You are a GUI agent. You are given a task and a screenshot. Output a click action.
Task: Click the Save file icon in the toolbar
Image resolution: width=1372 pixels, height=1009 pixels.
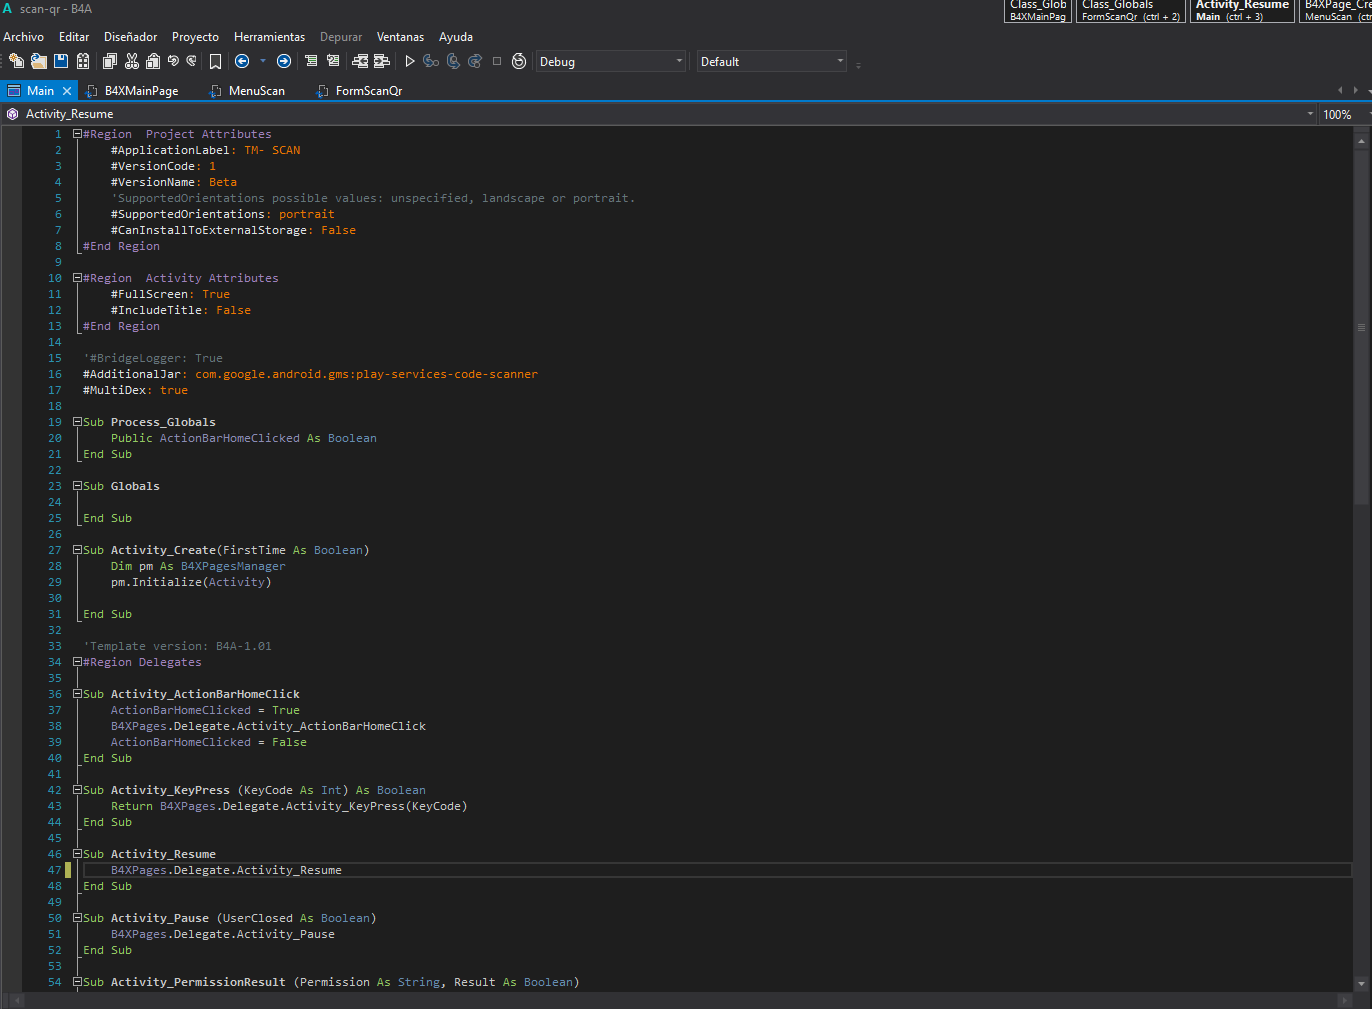tap(61, 61)
